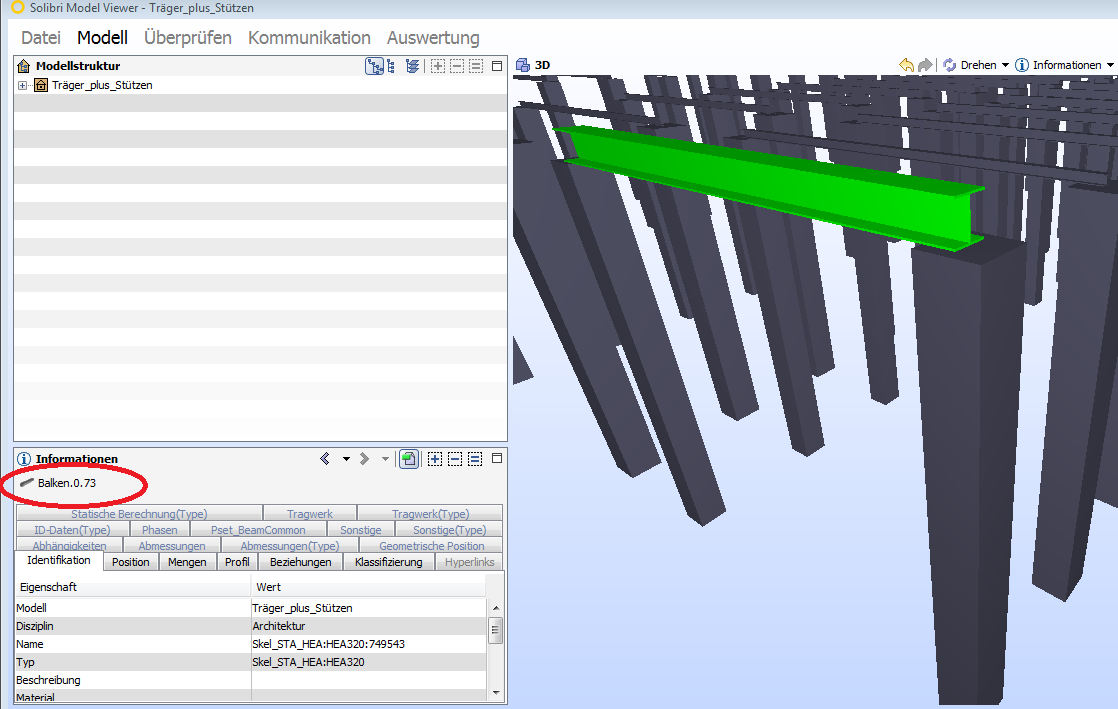Click the properties table scrollbar down arrow
Viewport: 1118px width, 709px height.
click(x=496, y=692)
